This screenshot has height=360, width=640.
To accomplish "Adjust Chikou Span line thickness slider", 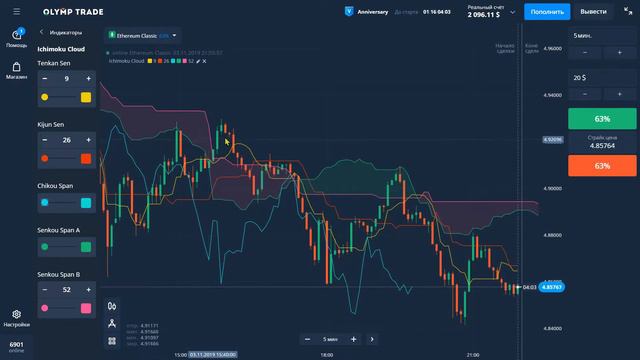I will click(x=59, y=202).
